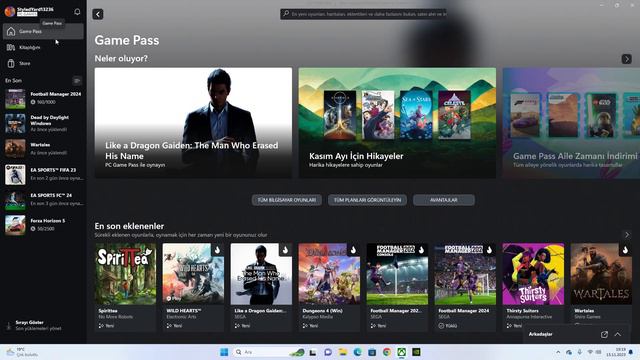Open the Dungeons 4 (Win) game card
Screen dimensions: 640x360
pyautogui.click(x=329, y=287)
